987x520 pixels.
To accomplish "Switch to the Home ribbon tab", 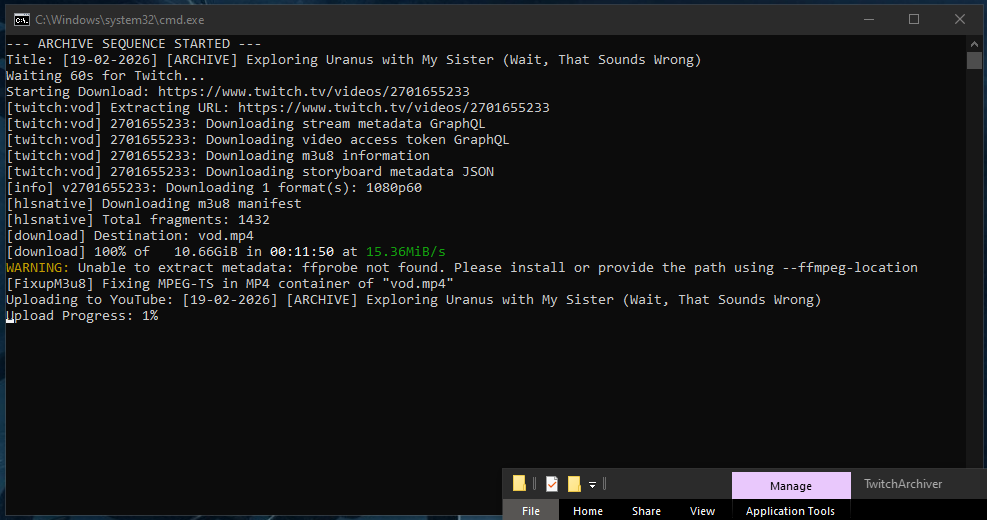I will coord(587,510).
